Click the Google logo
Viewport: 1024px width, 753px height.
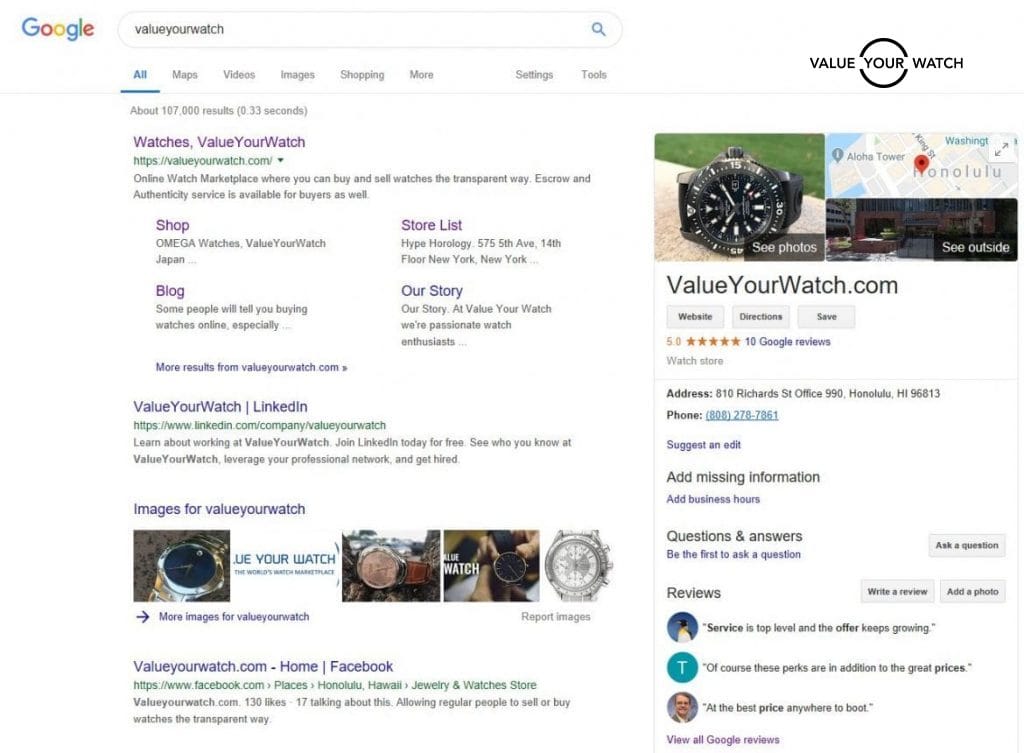[x=58, y=29]
